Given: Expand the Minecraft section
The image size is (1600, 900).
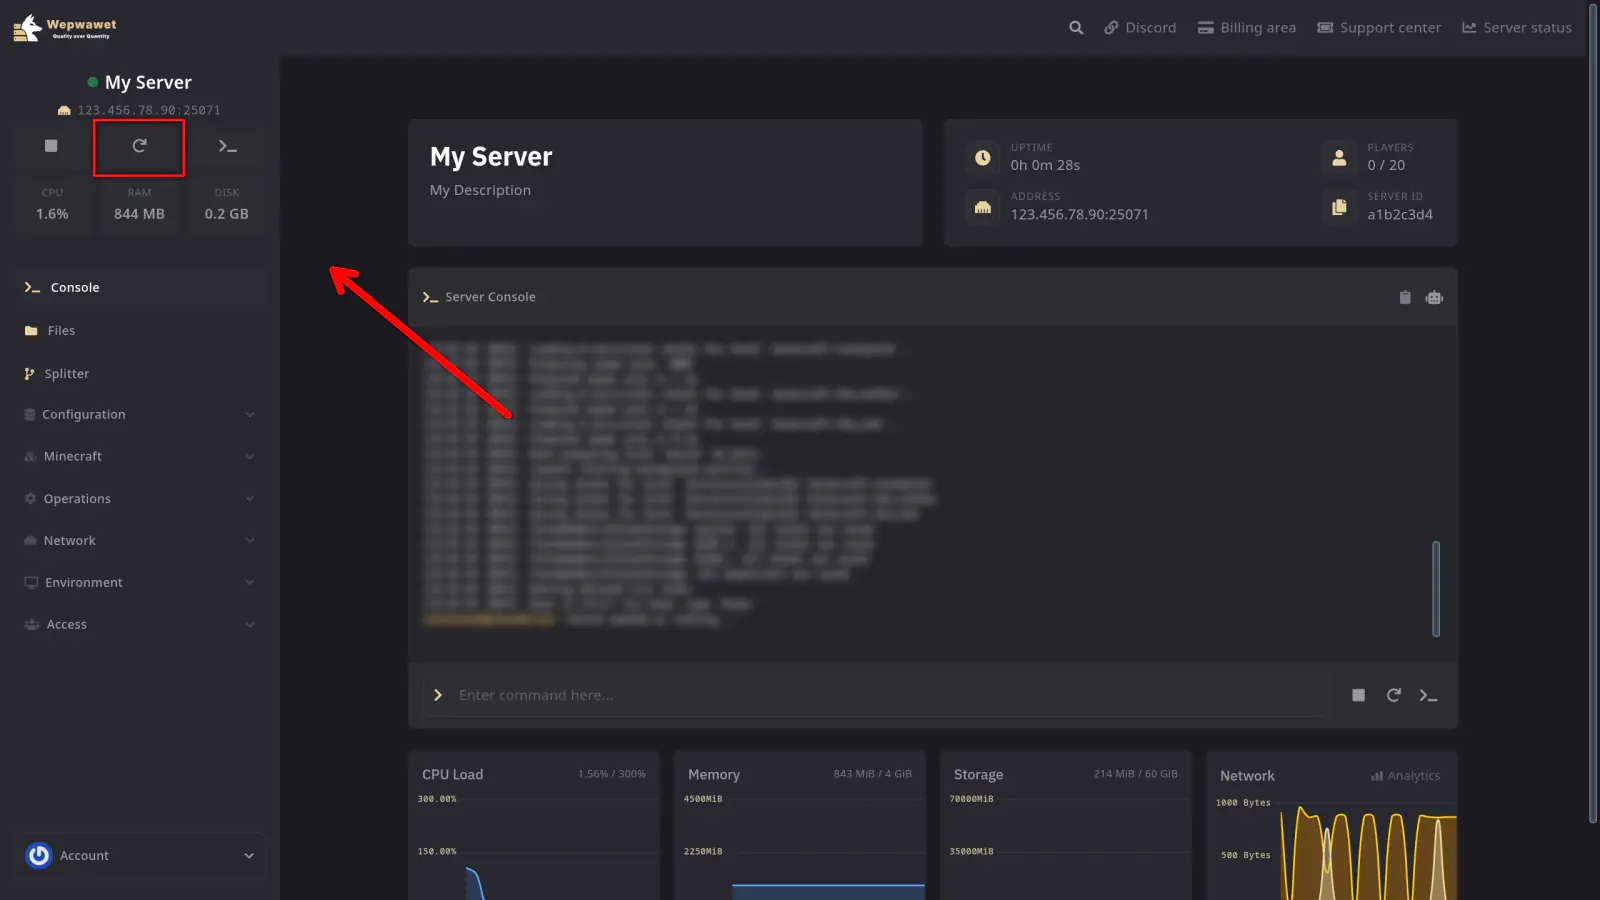Looking at the screenshot, I should (x=139, y=457).
